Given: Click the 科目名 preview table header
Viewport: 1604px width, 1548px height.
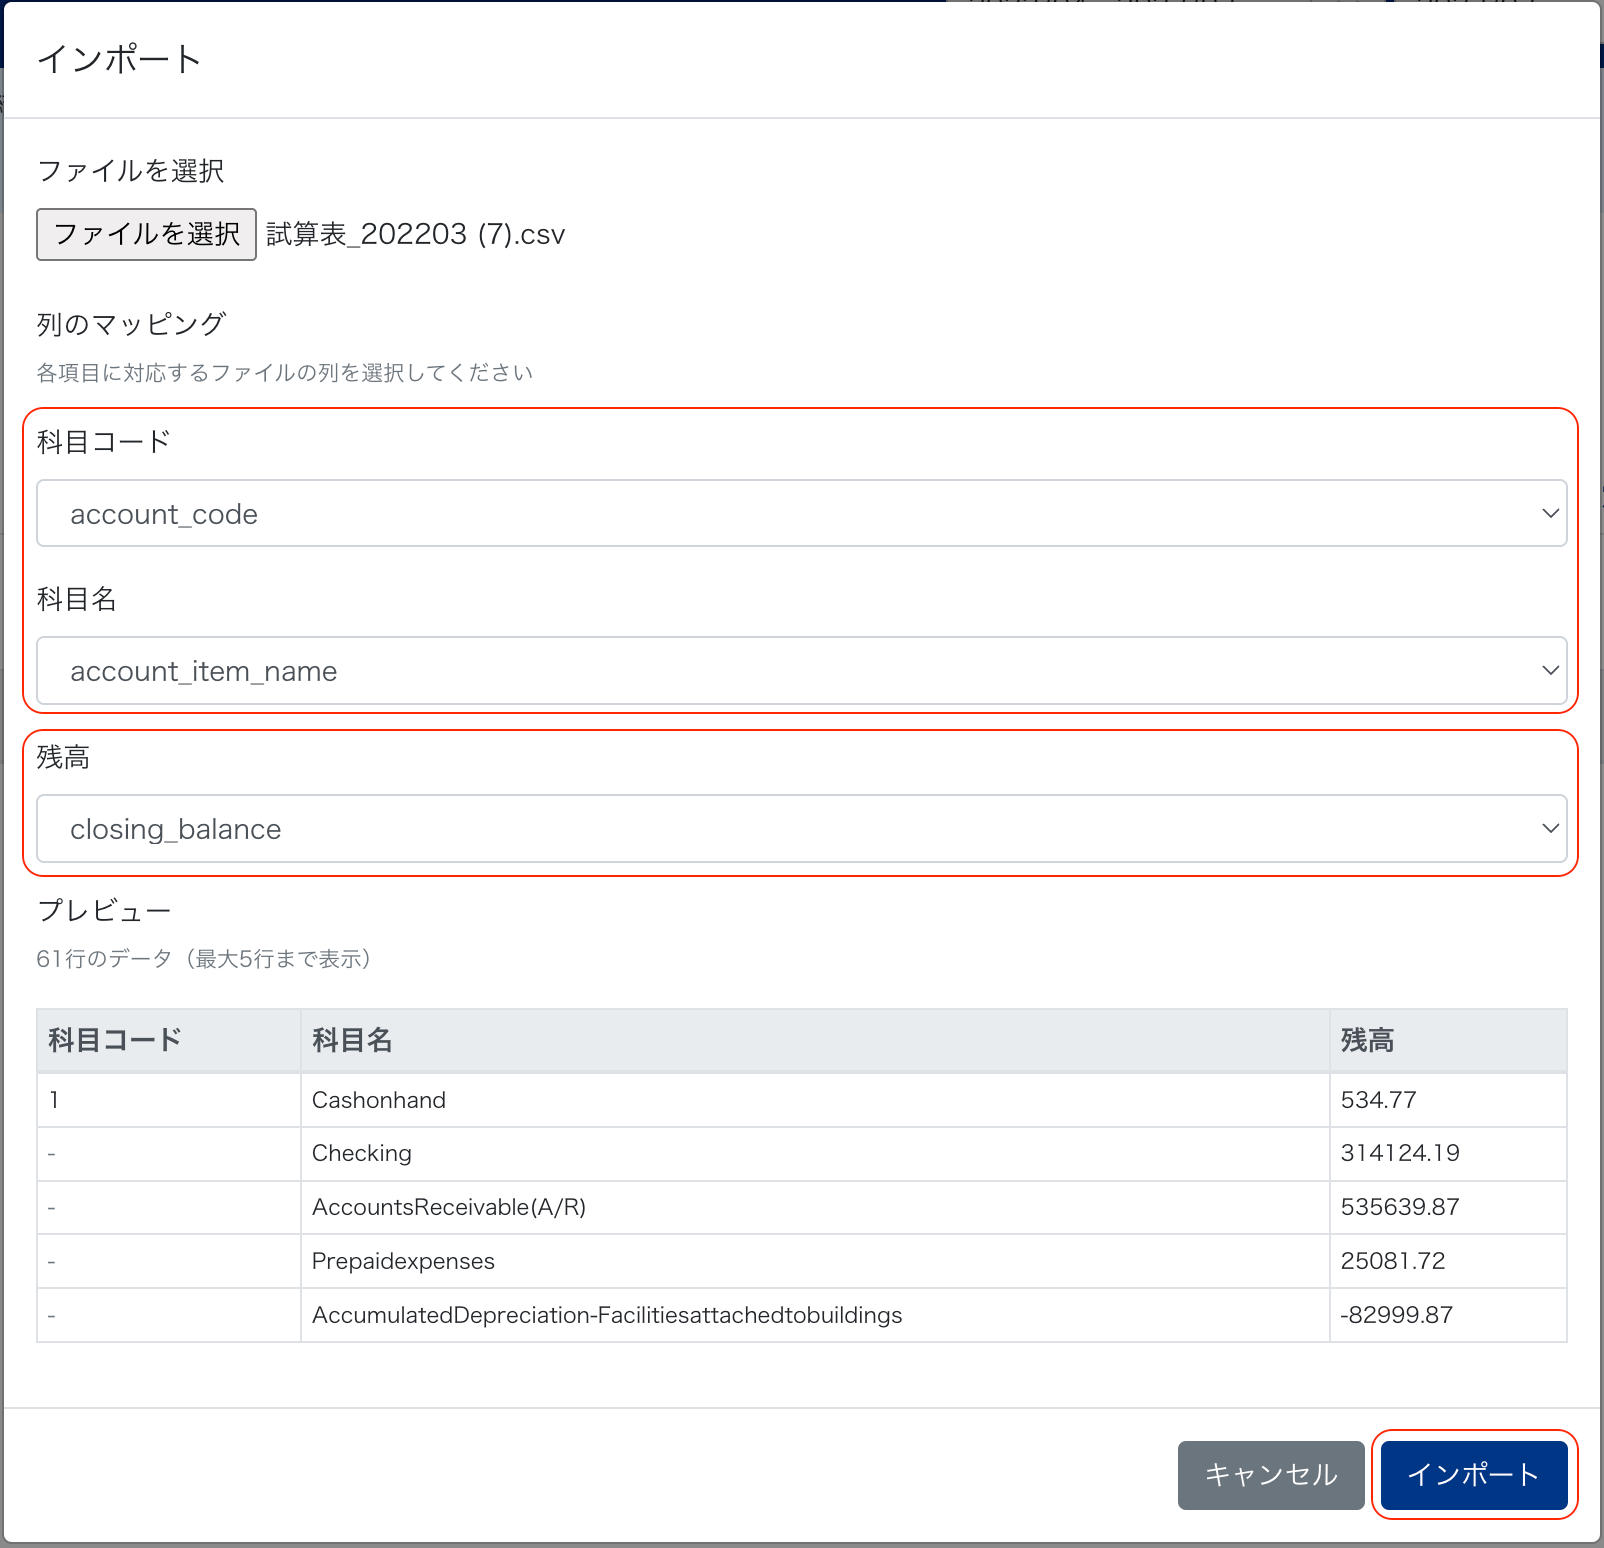Looking at the screenshot, I should point(352,1040).
